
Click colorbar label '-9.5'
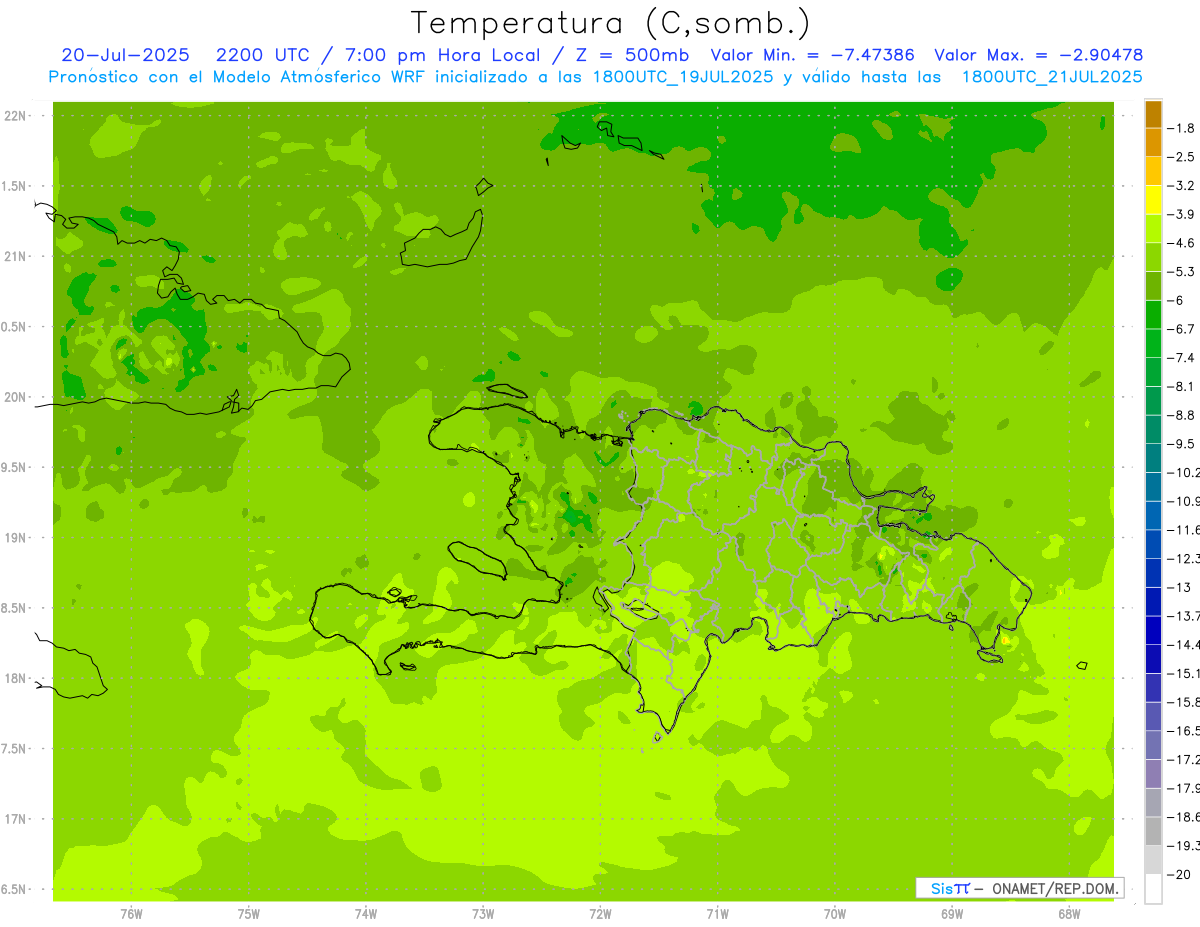[1180, 444]
